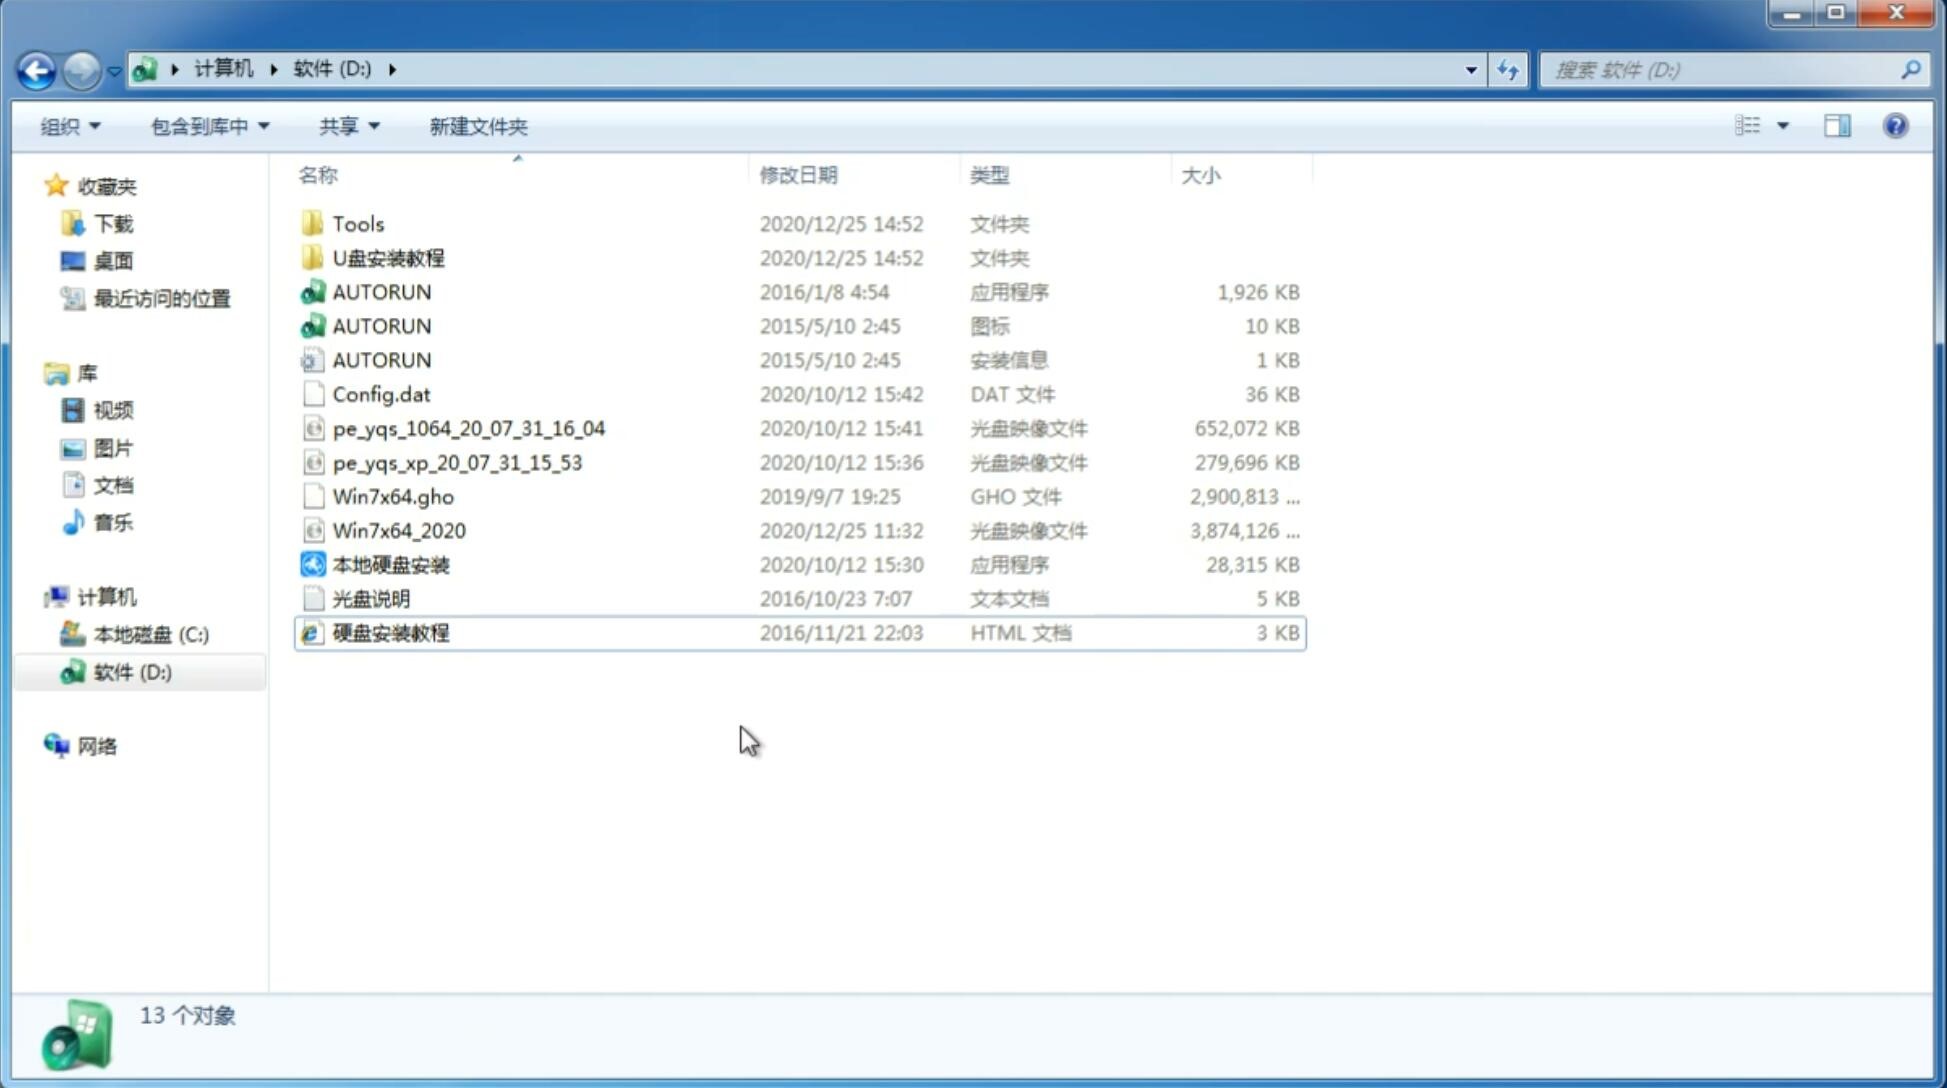The width and height of the screenshot is (1947, 1088).
Task: Click 新建文件夹 button in toolbar
Action: pos(477,126)
